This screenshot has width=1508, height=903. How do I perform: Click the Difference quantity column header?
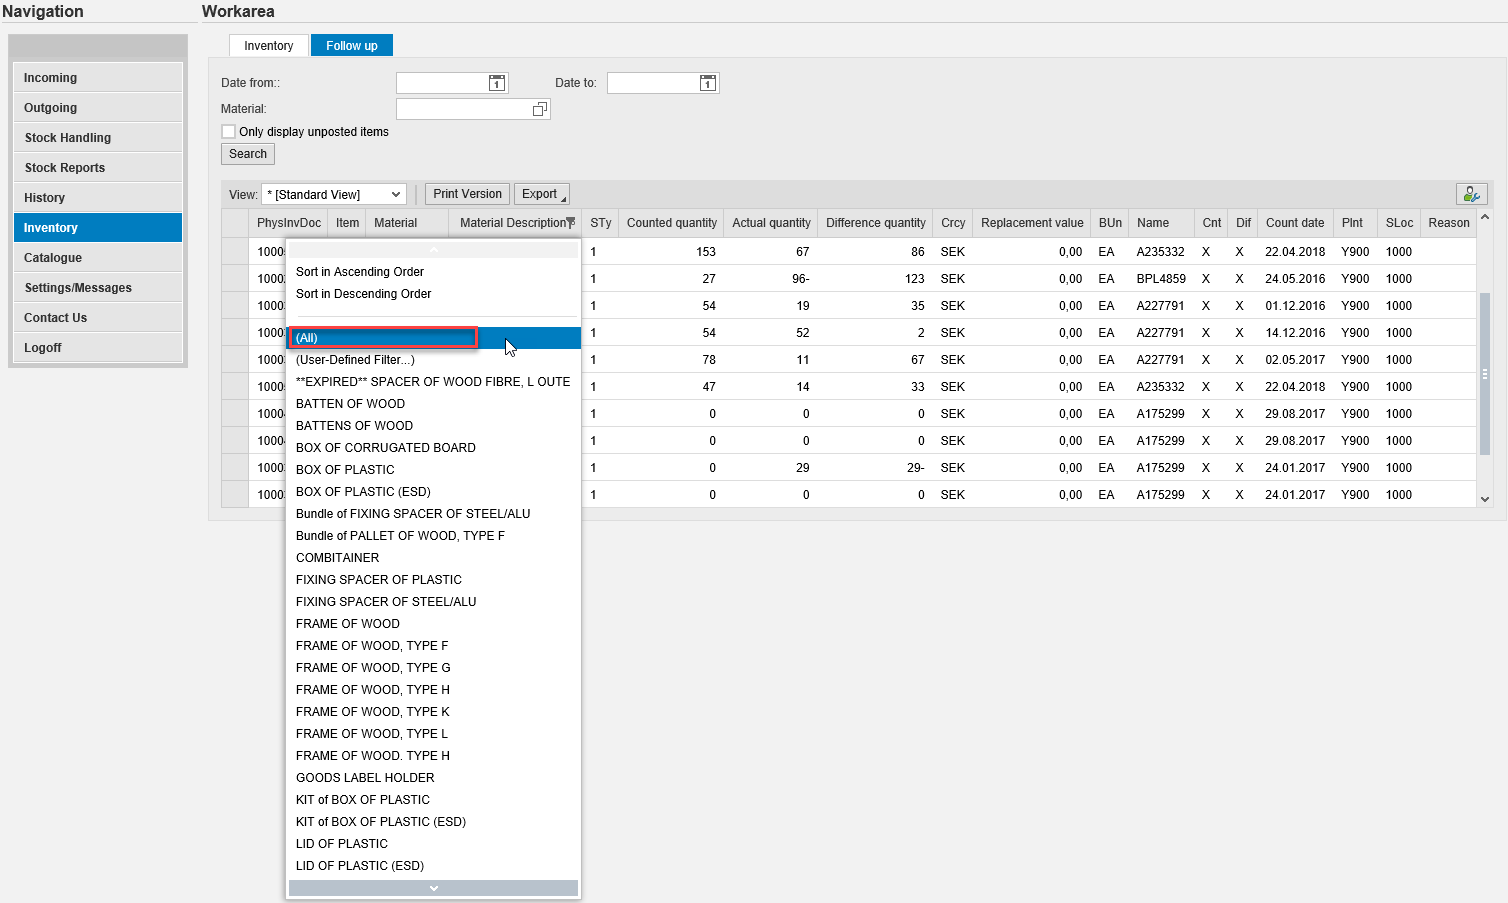[x=875, y=223]
